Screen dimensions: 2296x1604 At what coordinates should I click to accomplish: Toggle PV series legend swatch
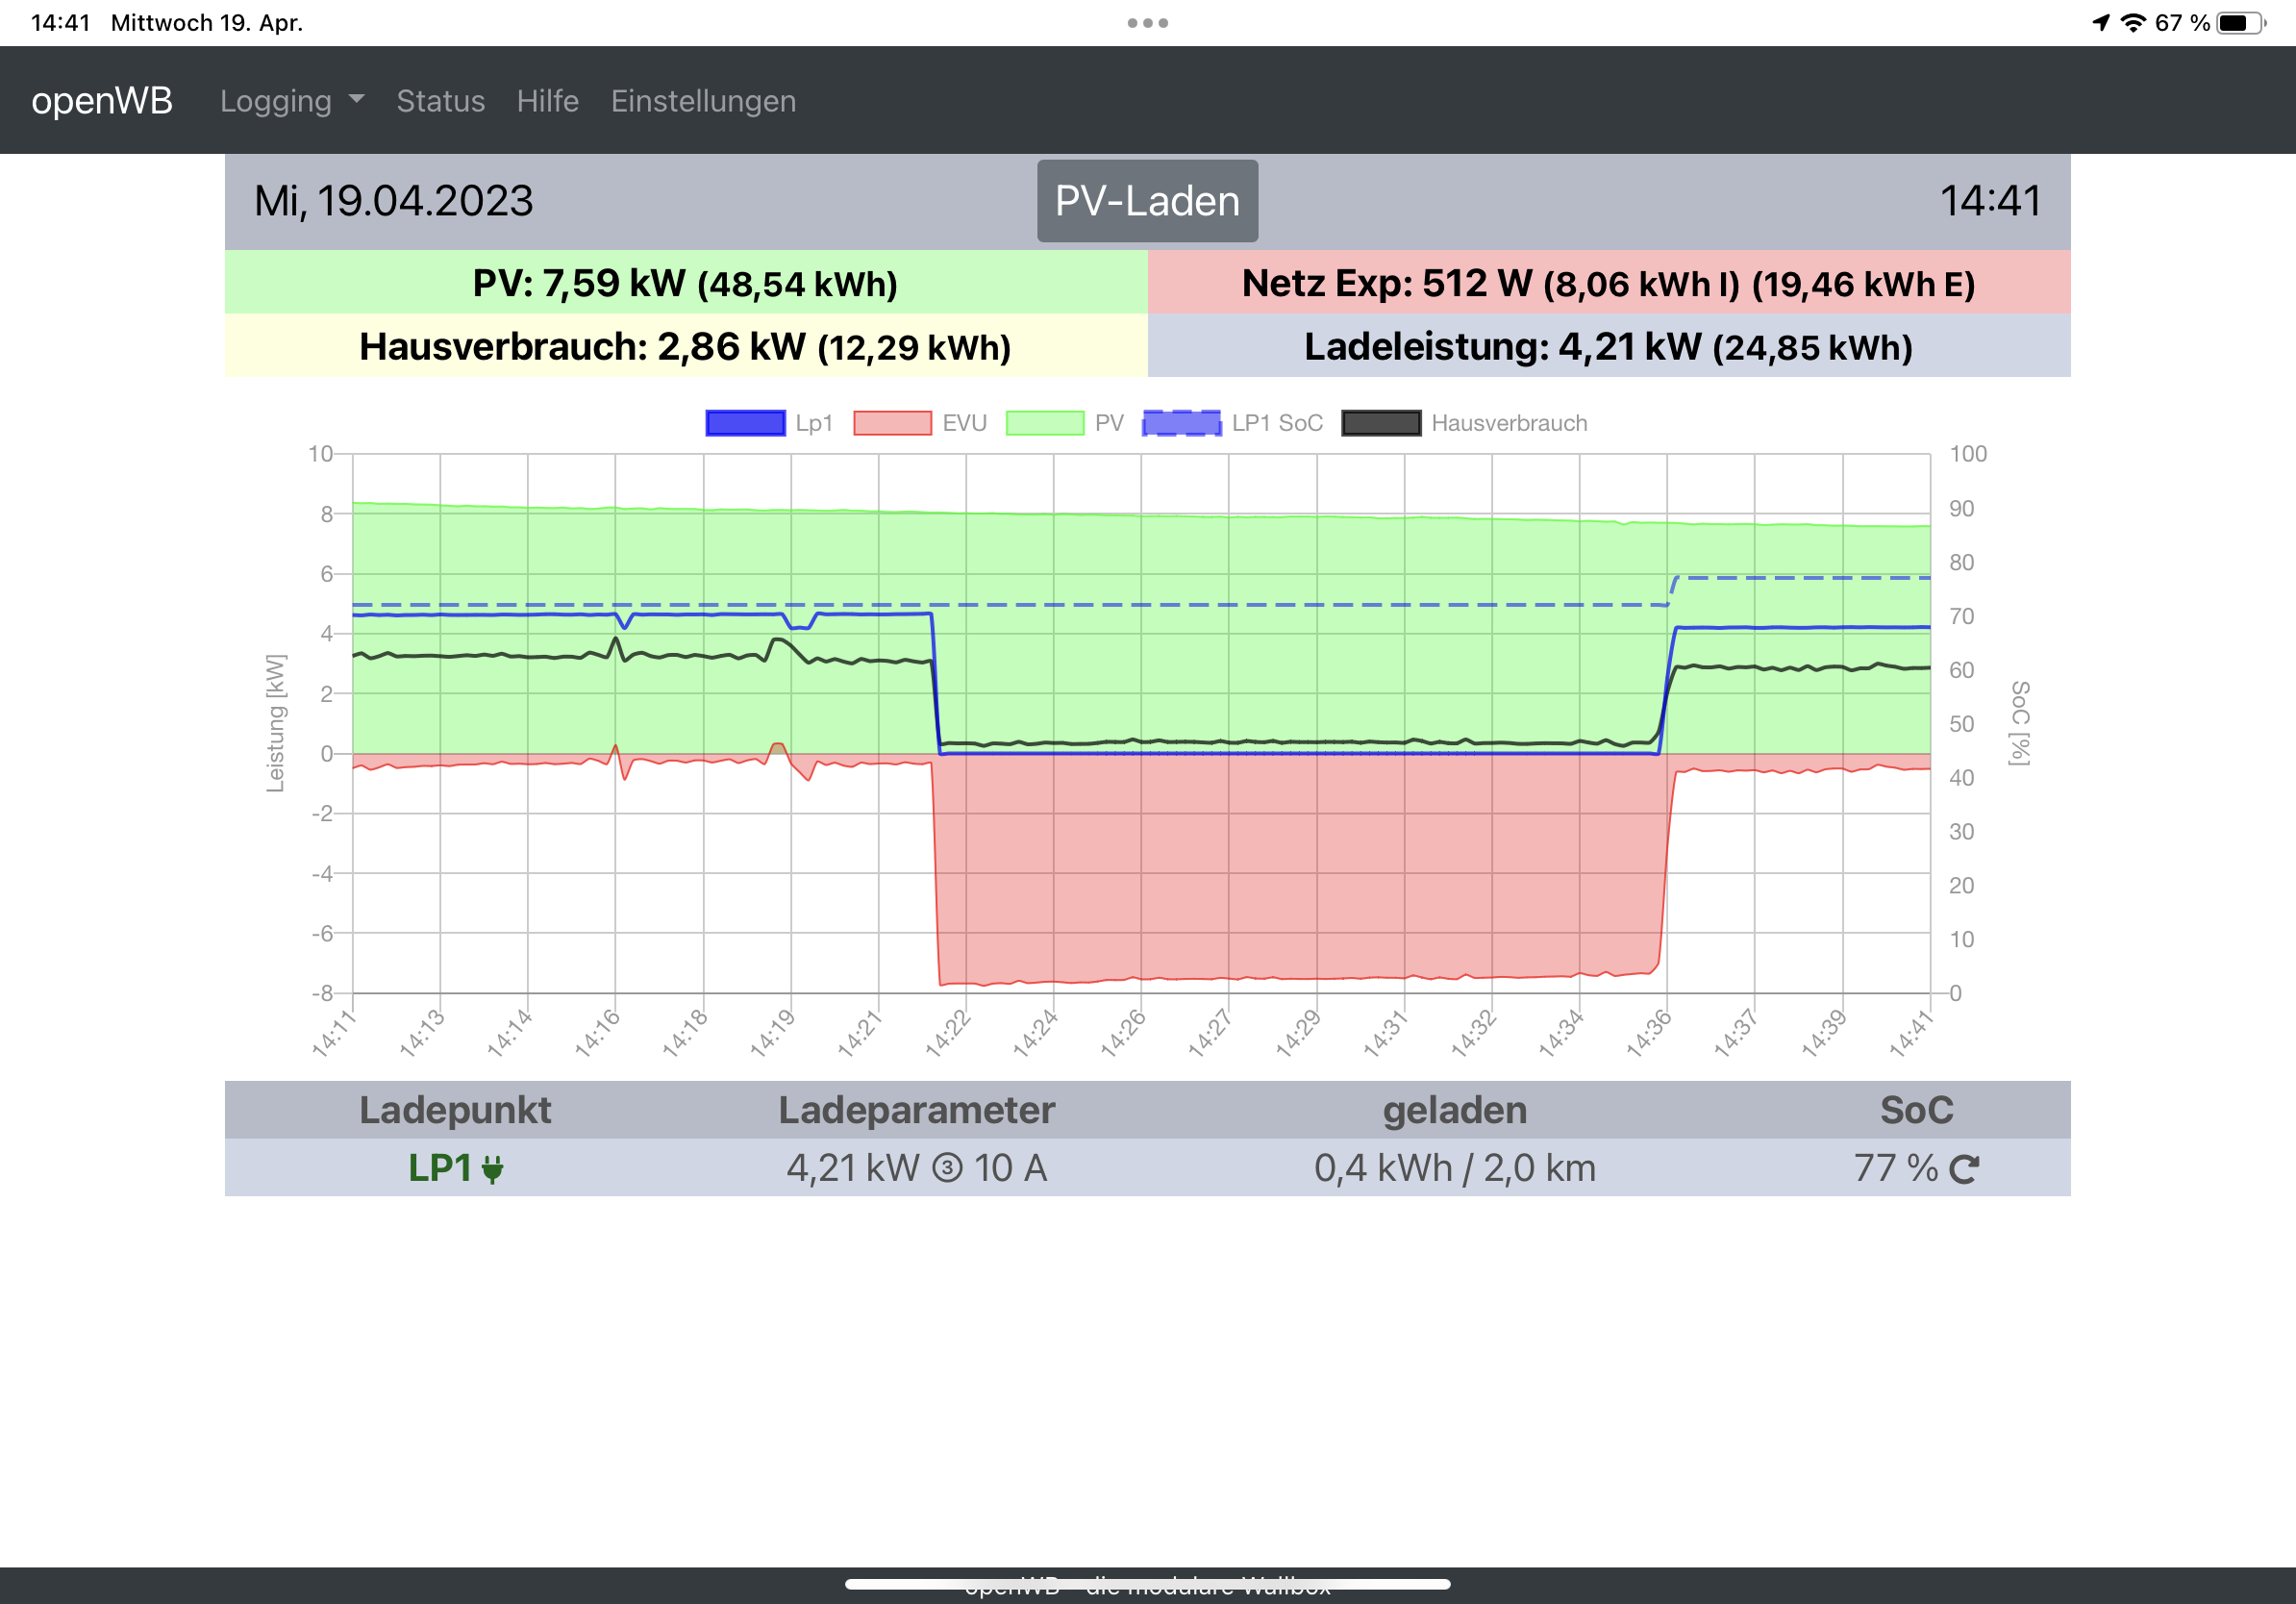[x=1044, y=423]
